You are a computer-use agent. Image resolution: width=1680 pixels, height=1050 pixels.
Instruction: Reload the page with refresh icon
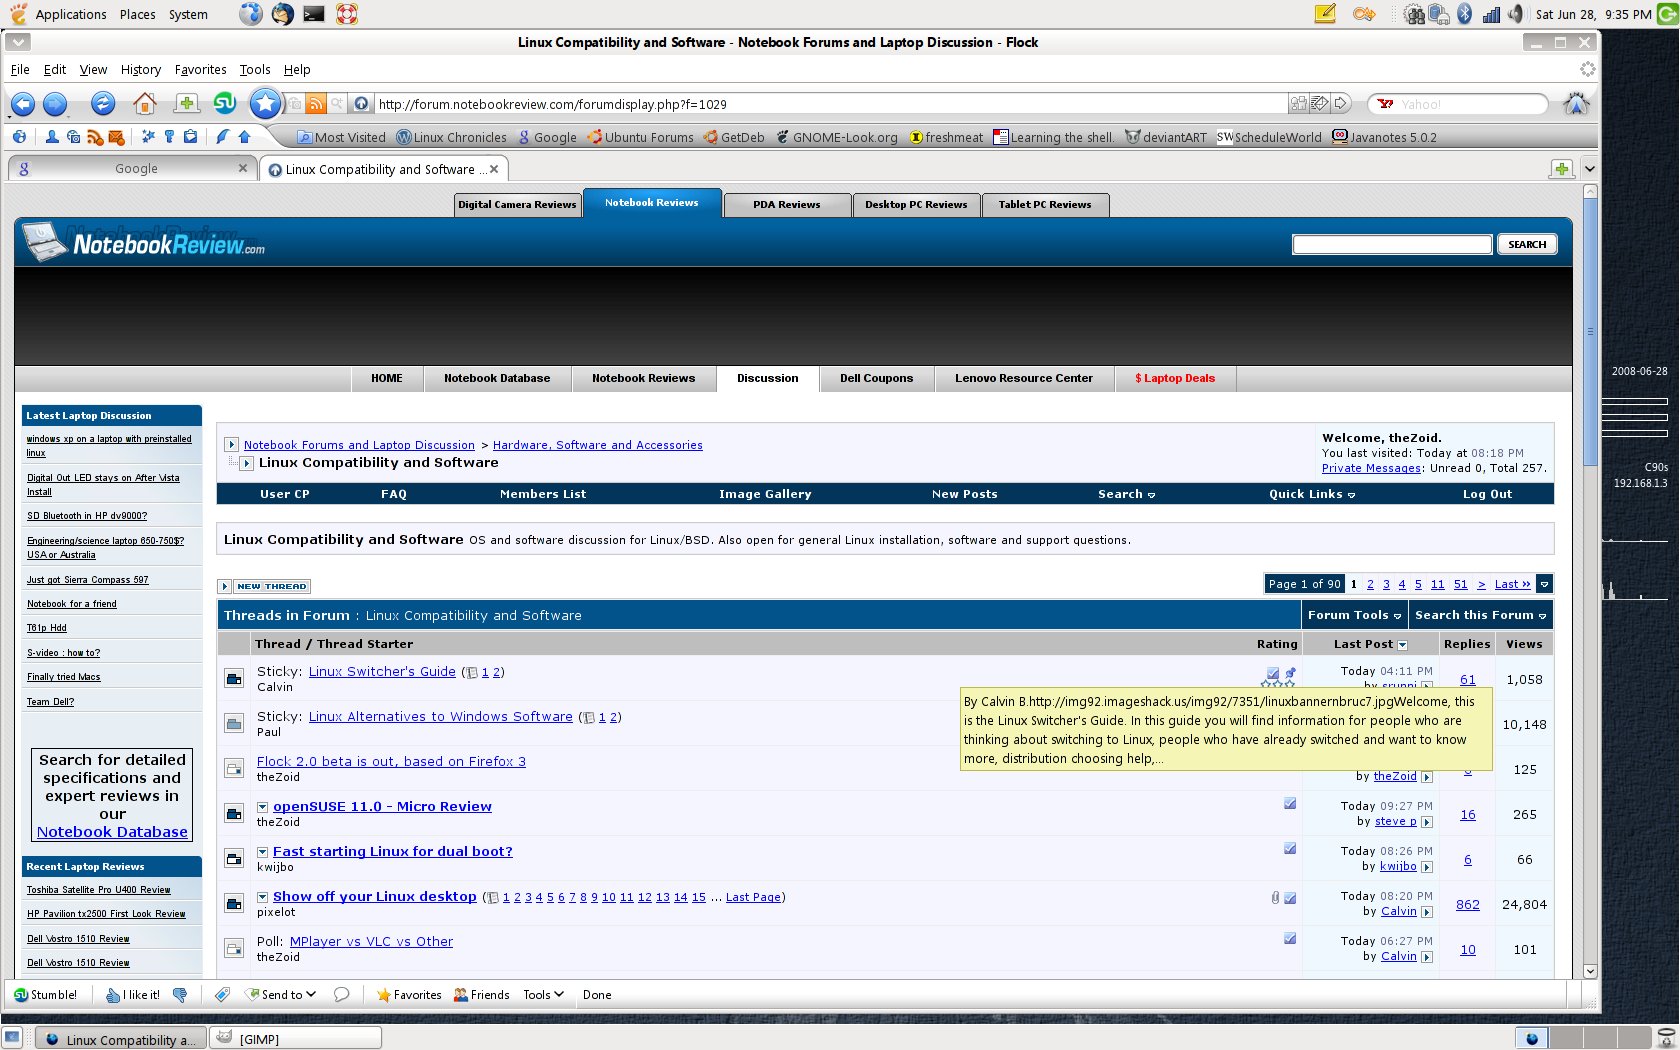point(102,104)
